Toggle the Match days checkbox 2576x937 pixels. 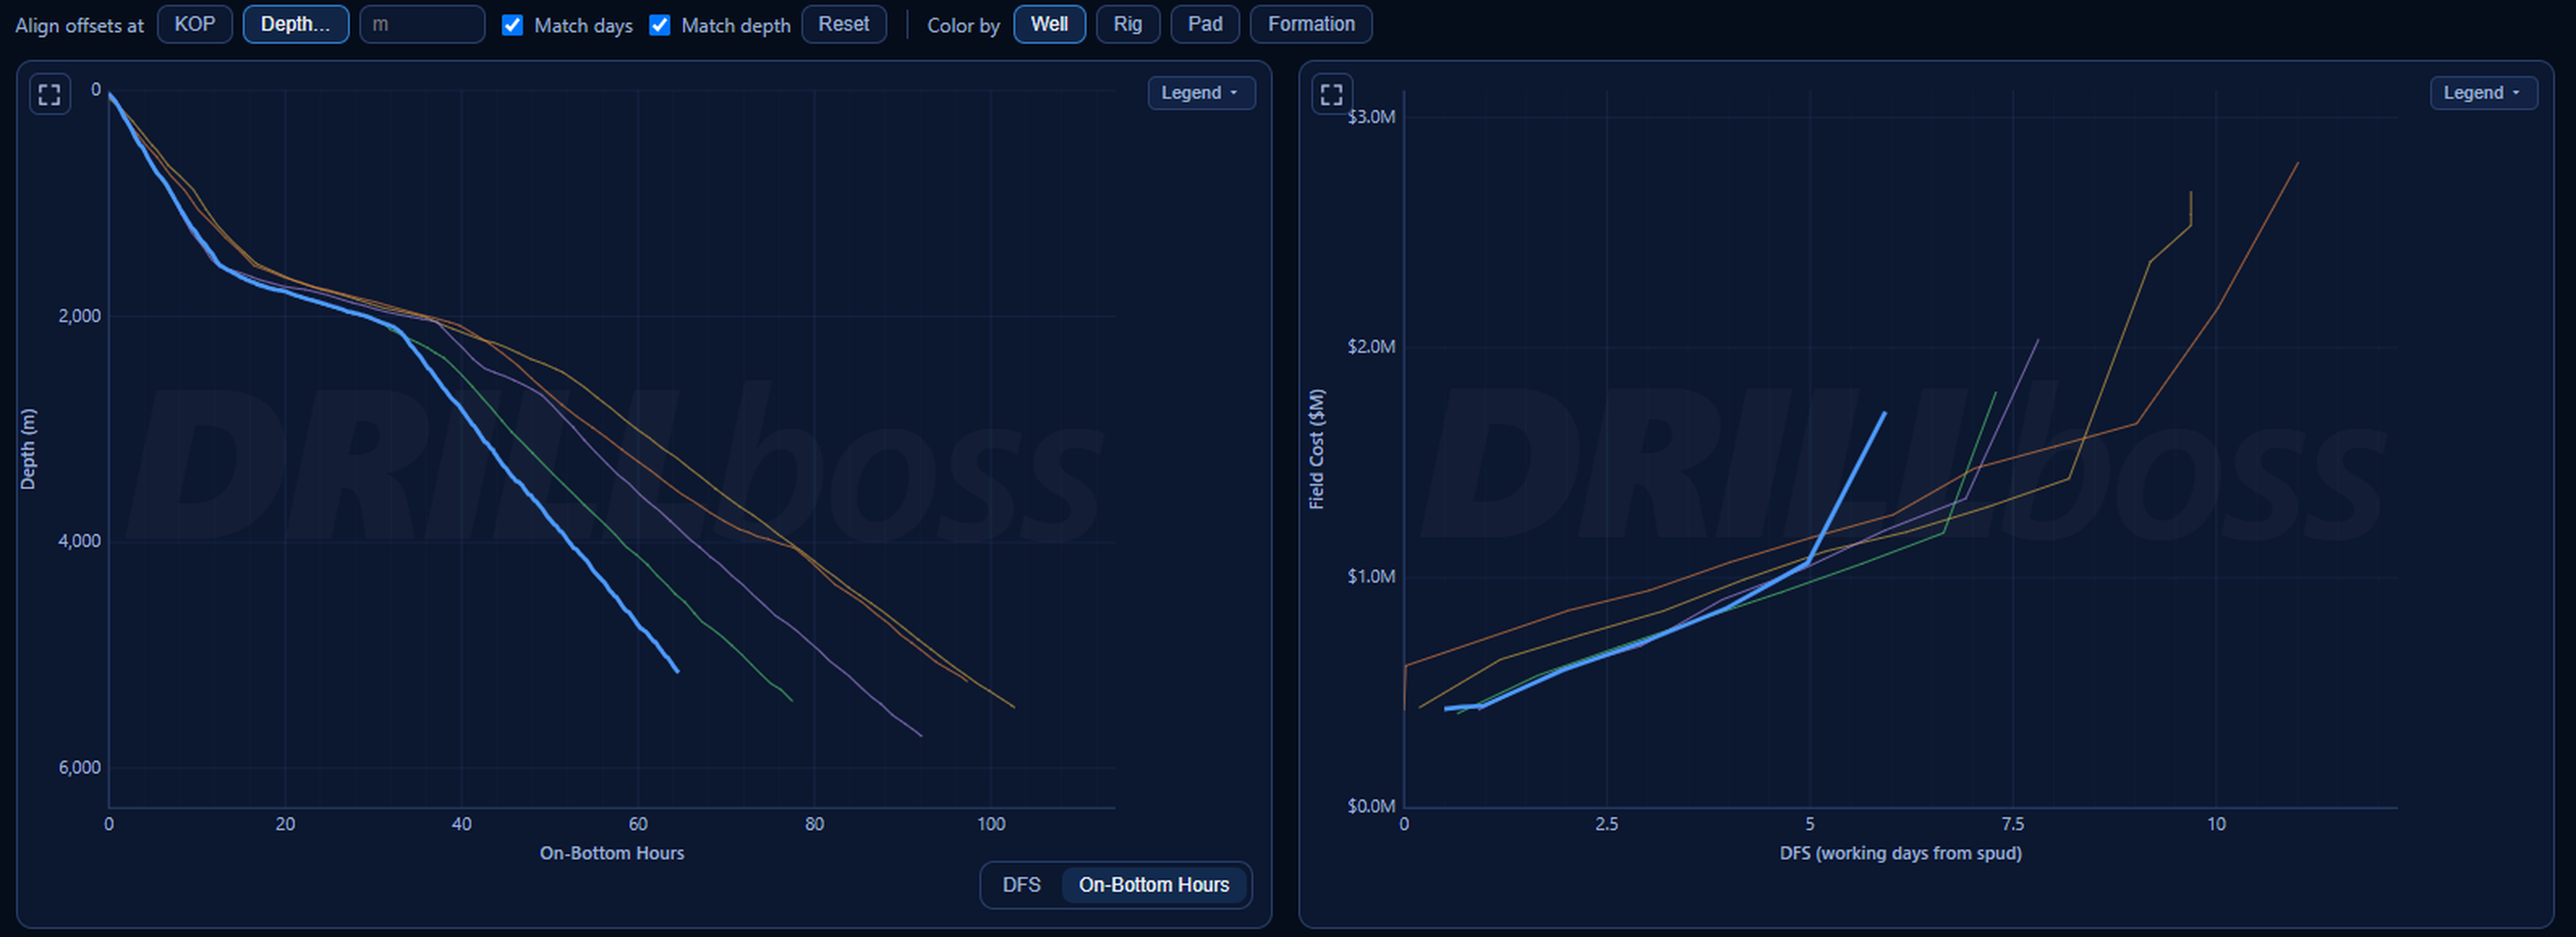(x=512, y=25)
